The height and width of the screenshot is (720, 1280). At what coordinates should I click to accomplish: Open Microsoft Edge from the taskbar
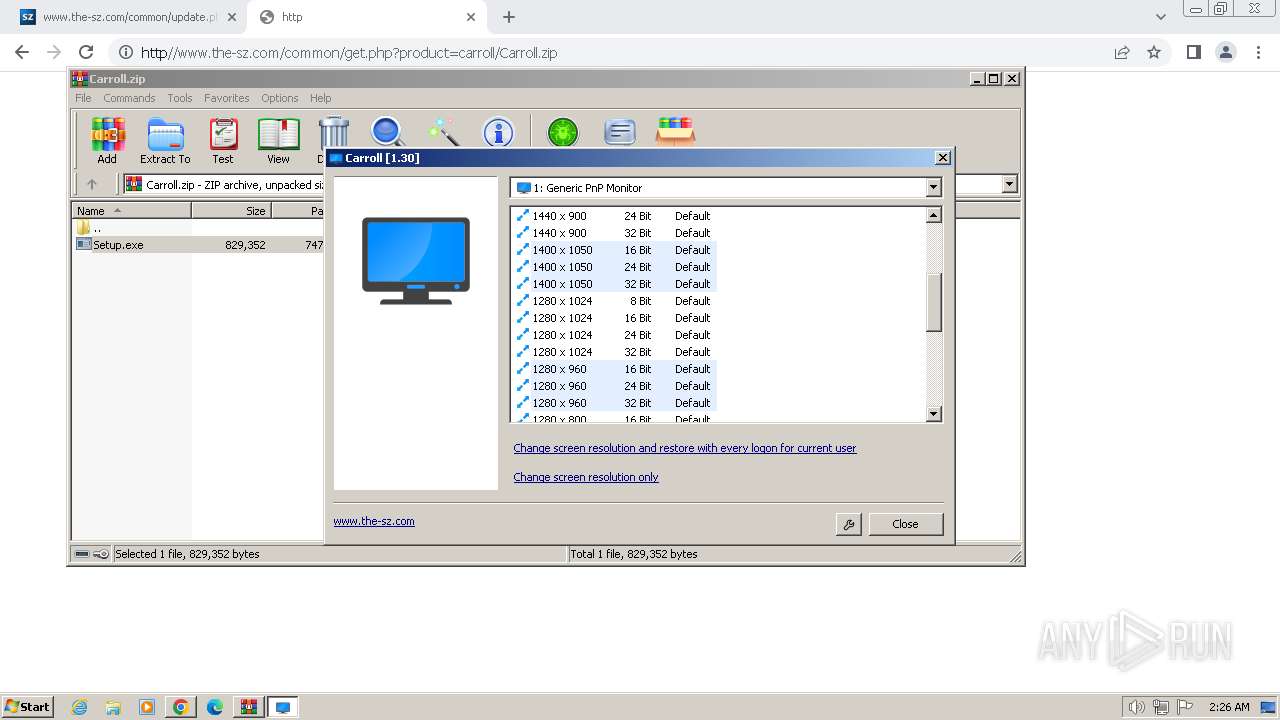215,707
